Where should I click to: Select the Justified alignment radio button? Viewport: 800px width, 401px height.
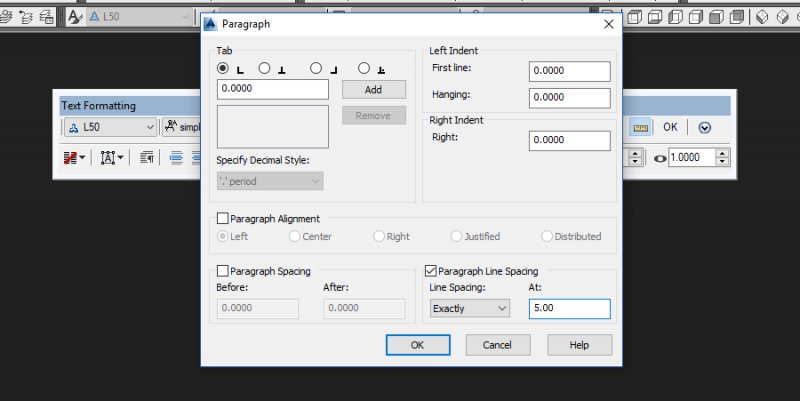coord(456,236)
